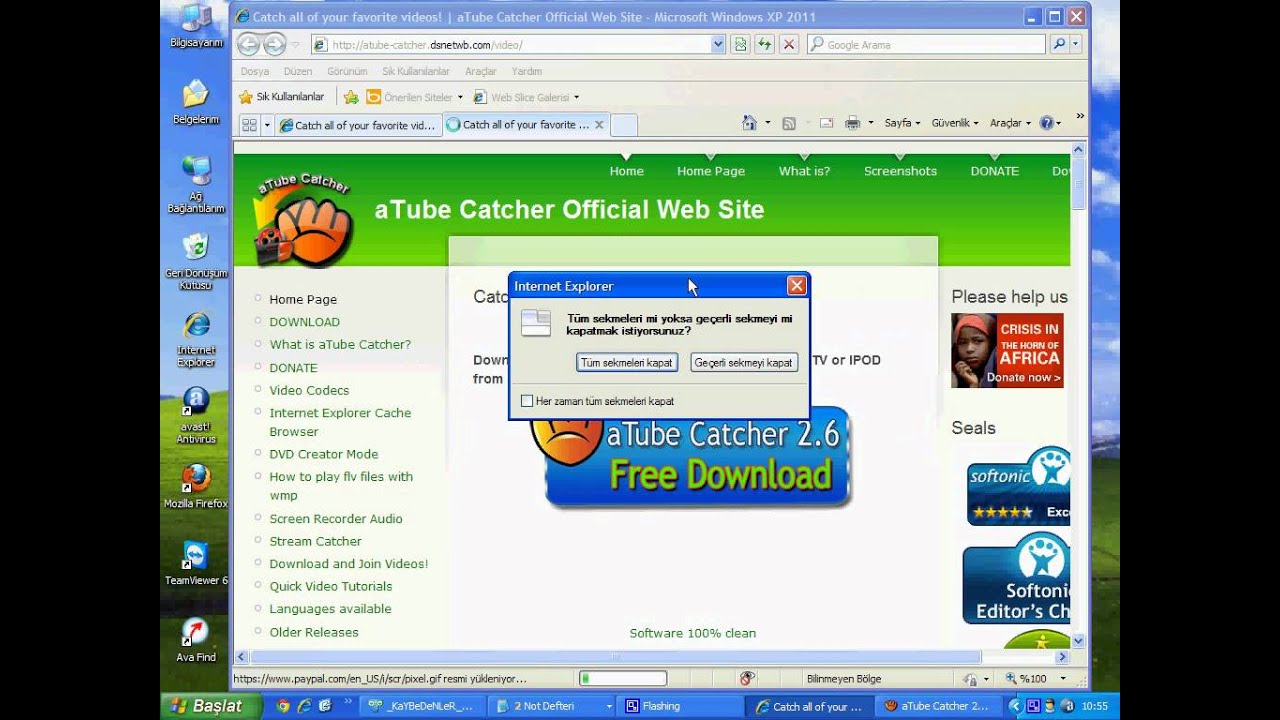The height and width of the screenshot is (720, 1280).
Task: Click the 'Crisis in the Horn of Africa' banner
Action: pos(1007,351)
